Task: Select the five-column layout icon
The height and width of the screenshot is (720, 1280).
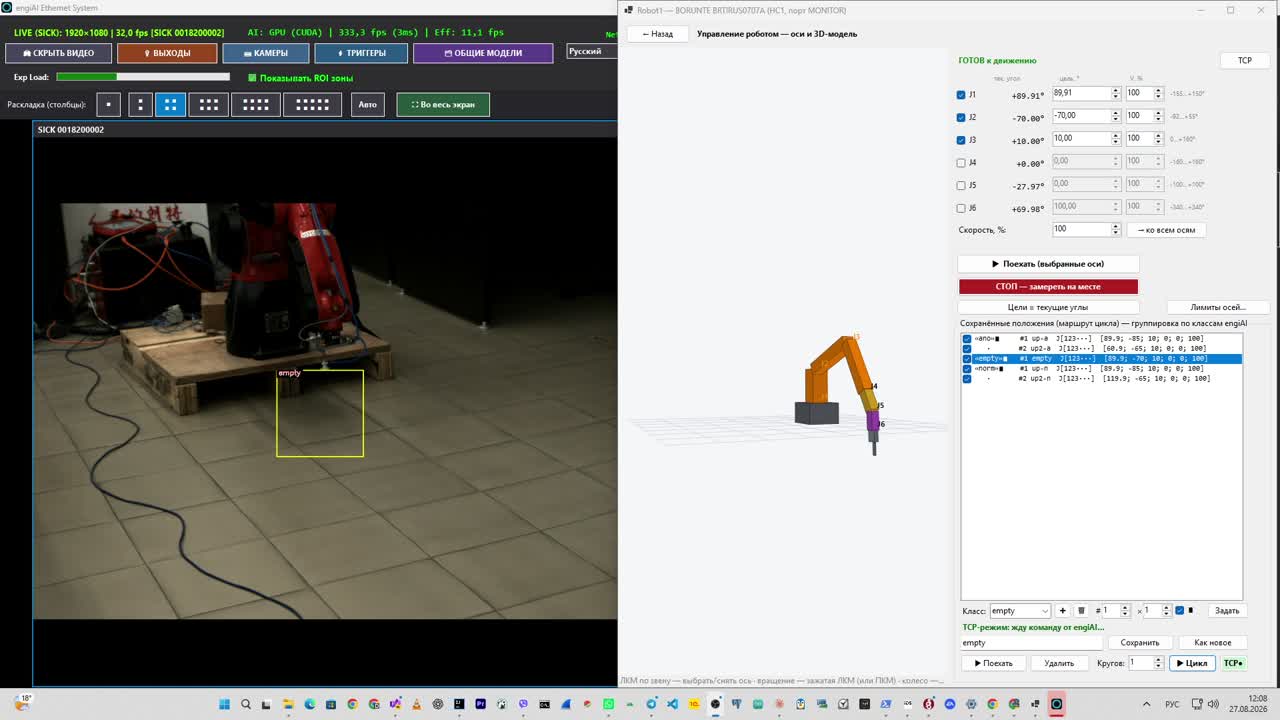Action: tap(312, 104)
